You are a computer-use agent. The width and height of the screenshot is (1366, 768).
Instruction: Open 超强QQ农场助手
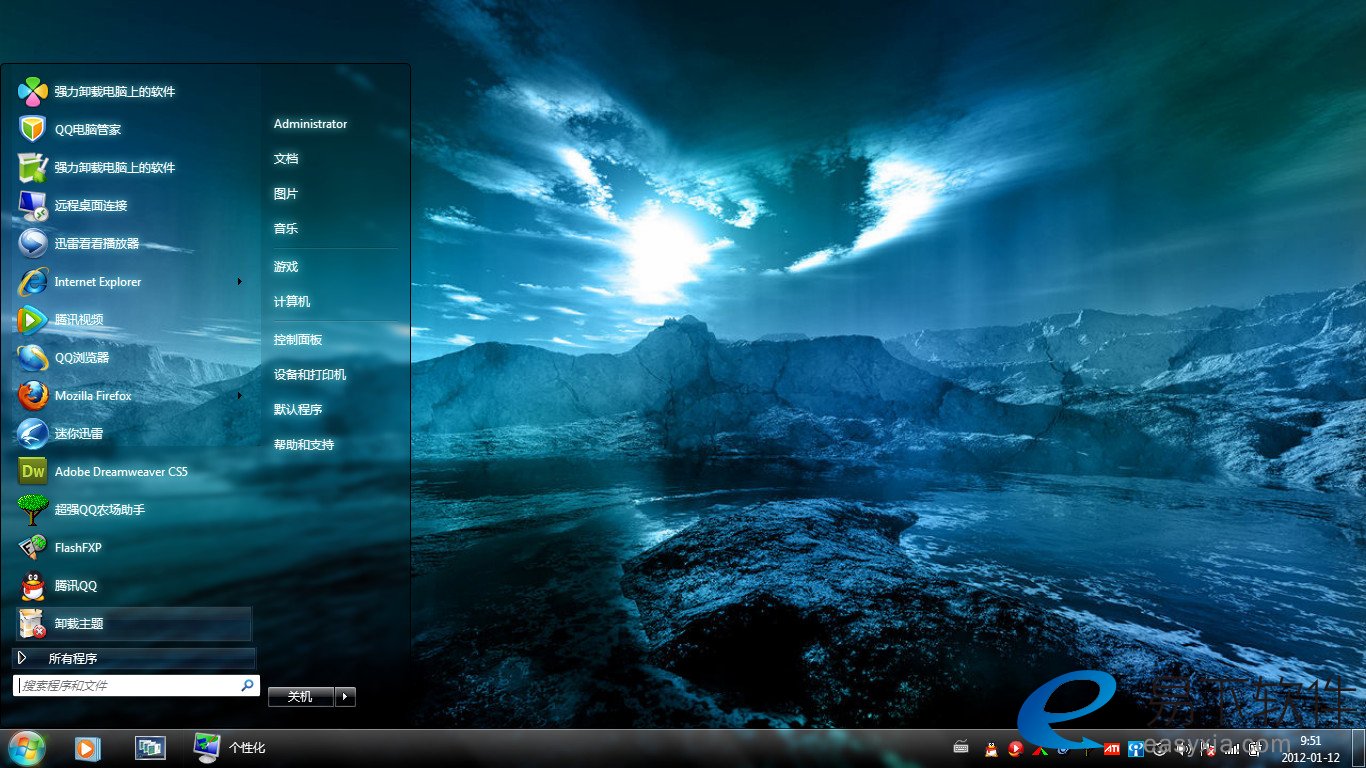(99, 509)
